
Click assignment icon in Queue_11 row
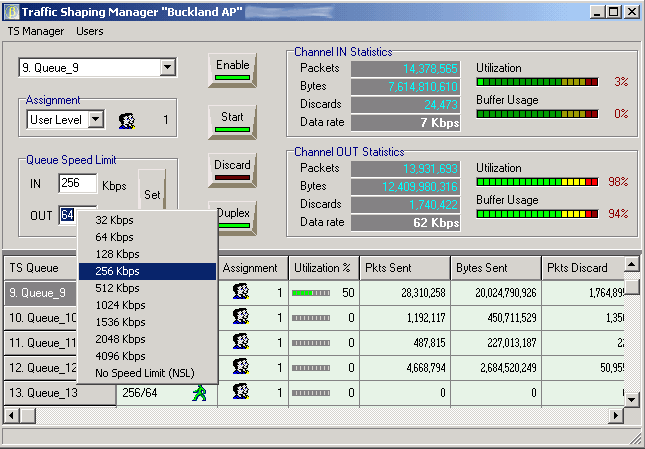point(240,341)
